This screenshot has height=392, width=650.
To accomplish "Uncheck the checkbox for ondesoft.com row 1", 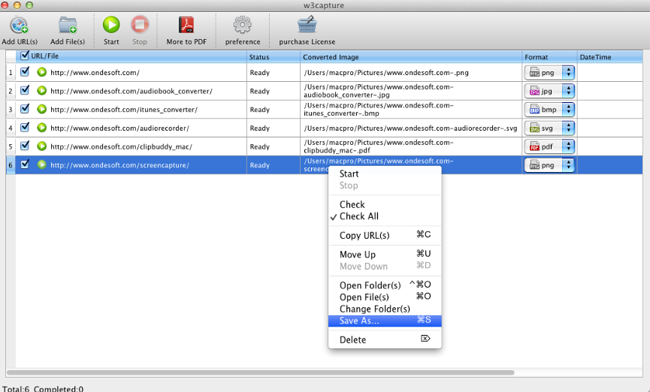I will point(25,71).
